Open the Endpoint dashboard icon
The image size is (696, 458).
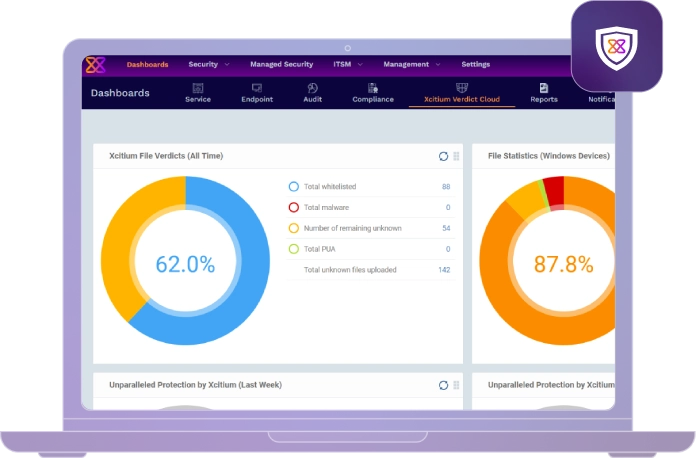pyautogui.click(x=257, y=88)
